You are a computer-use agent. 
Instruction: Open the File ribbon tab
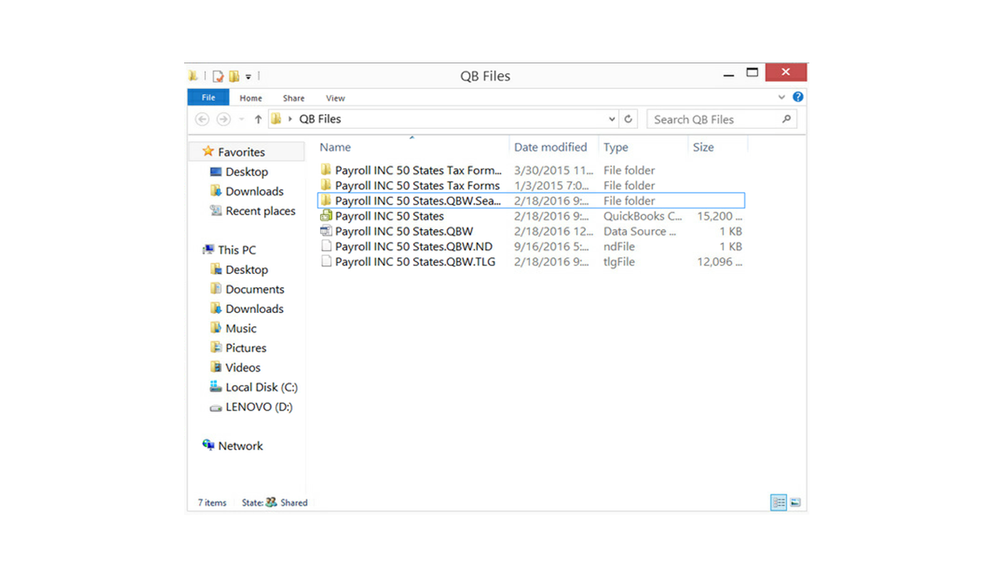pyautogui.click(x=208, y=97)
